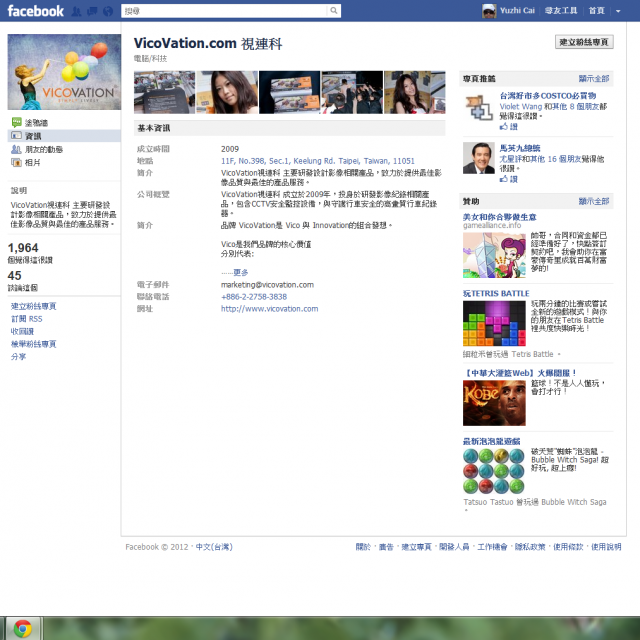This screenshot has height=640, width=640.
Task: Subscribe via RSS link
Action: pos(27,319)
